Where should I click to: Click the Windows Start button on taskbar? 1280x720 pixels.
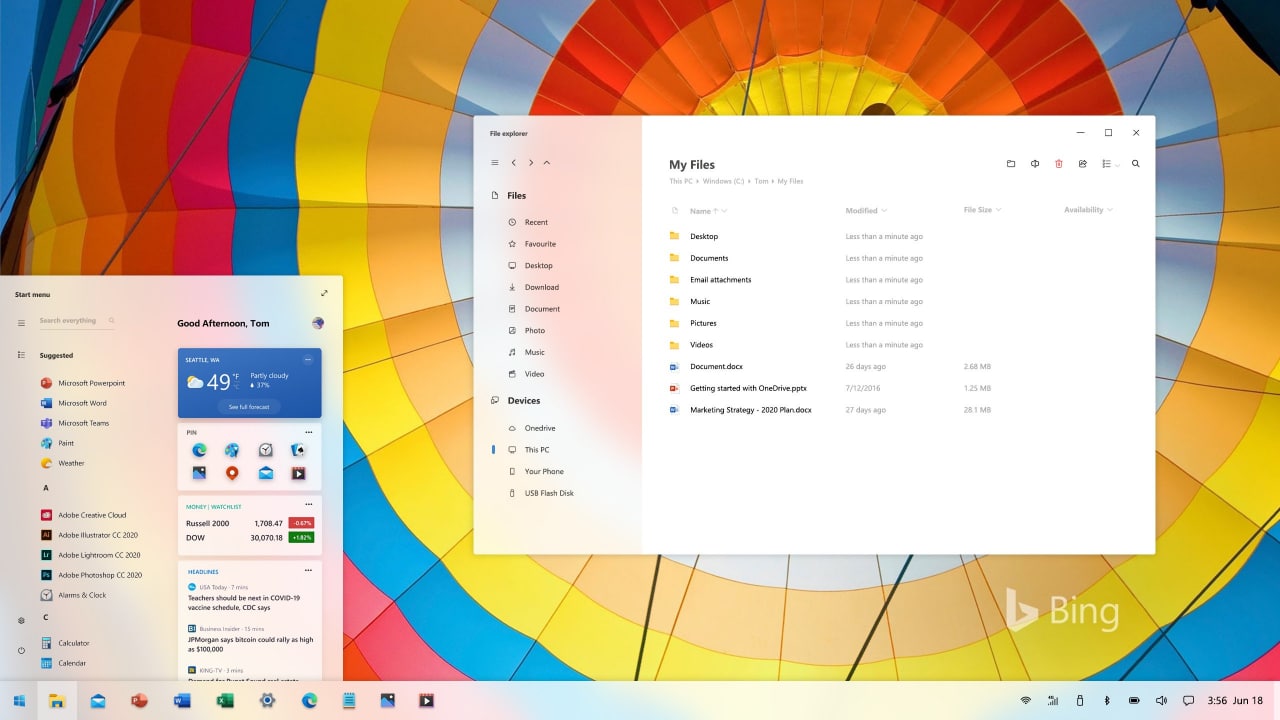coord(19,701)
